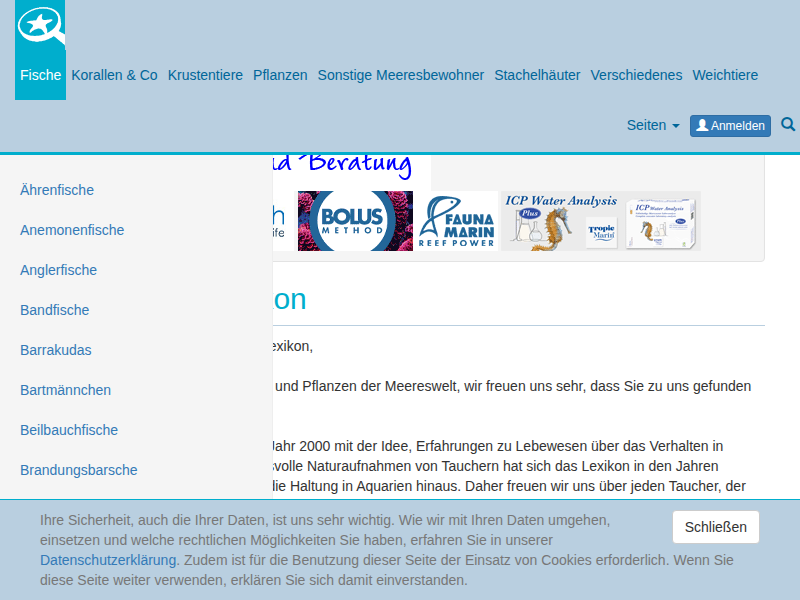Select Ährenfische in the submenu list
The image size is (800, 600).
coord(57,190)
